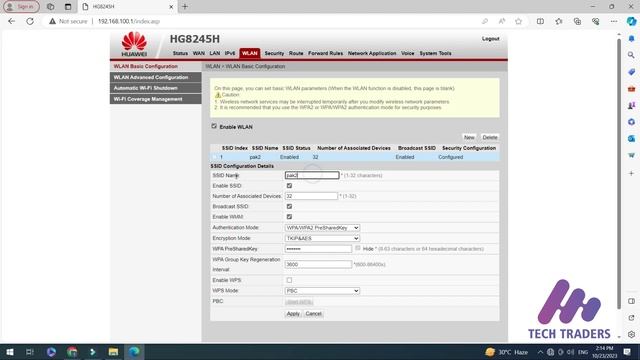Open the Voice tab
Screen dimensions: 640x360
(x=407, y=53)
